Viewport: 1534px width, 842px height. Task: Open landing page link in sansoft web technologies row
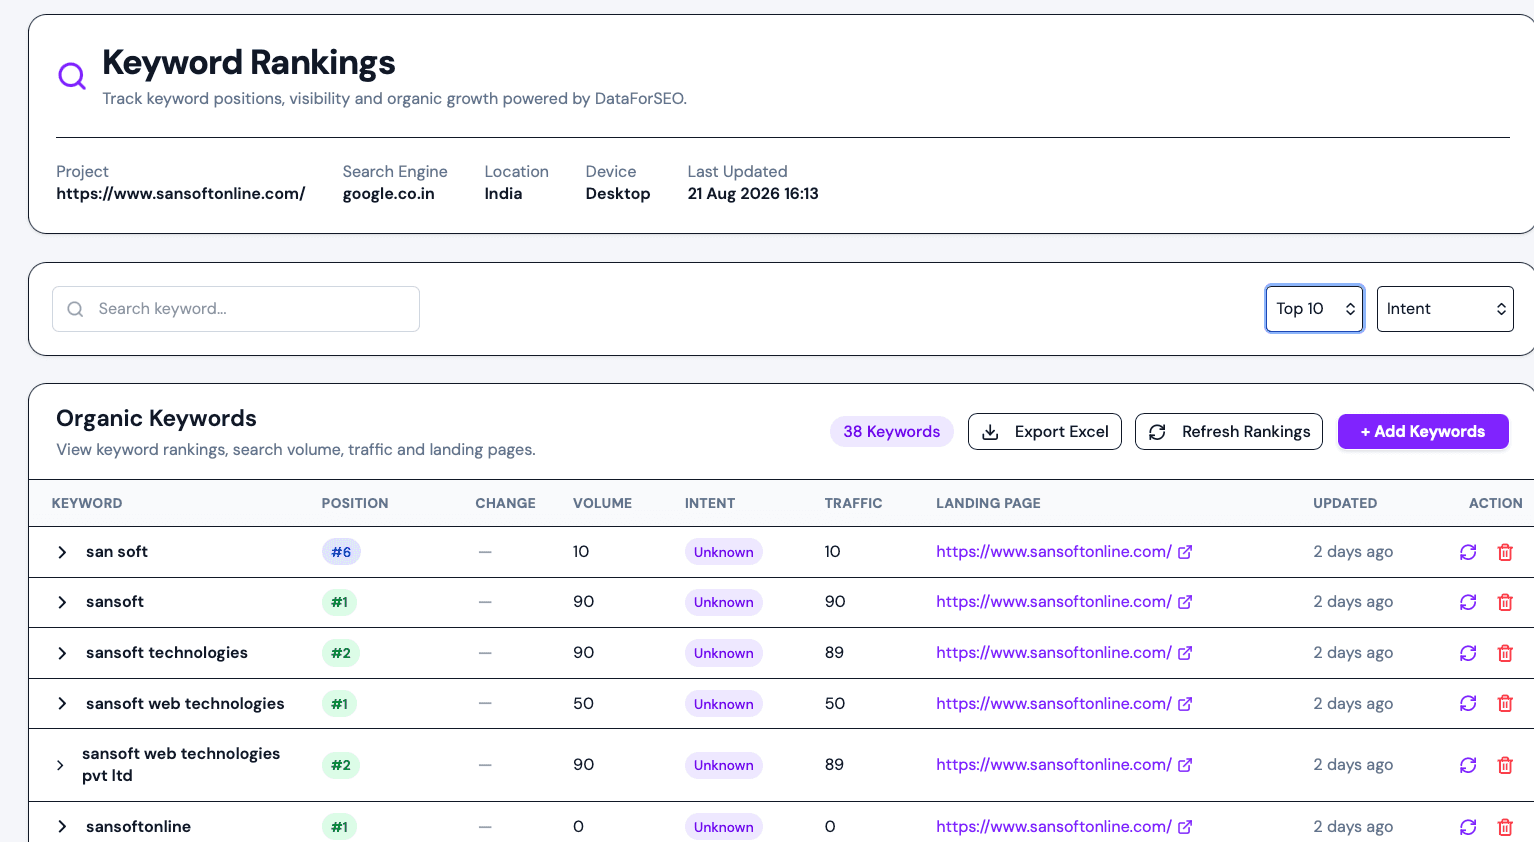pyautogui.click(x=1053, y=704)
